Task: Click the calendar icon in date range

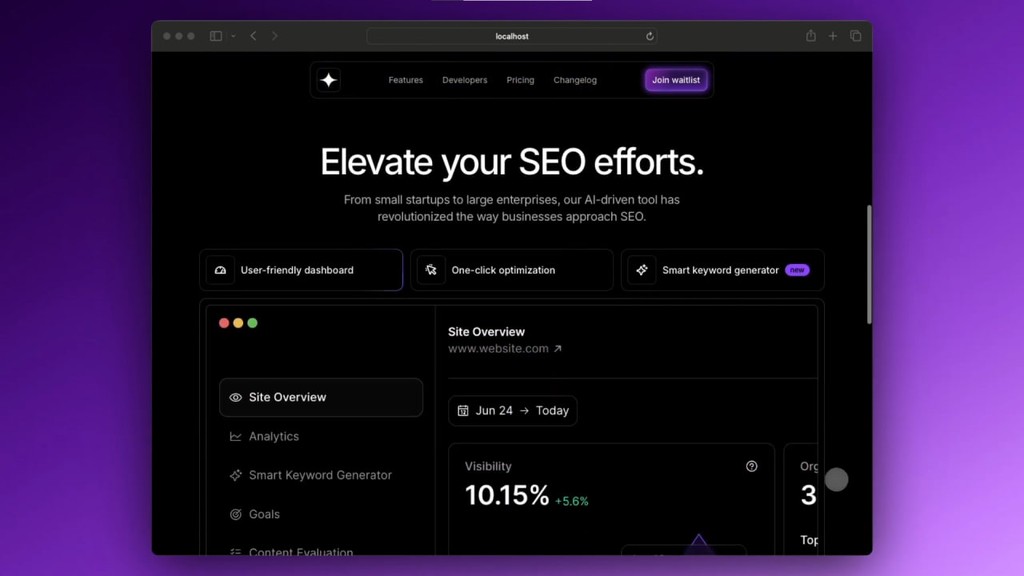Action: (463, 411)
